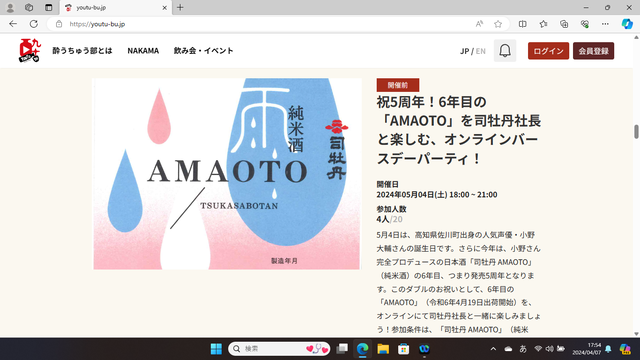Open the NAKAMA menu item

(143, 51)
